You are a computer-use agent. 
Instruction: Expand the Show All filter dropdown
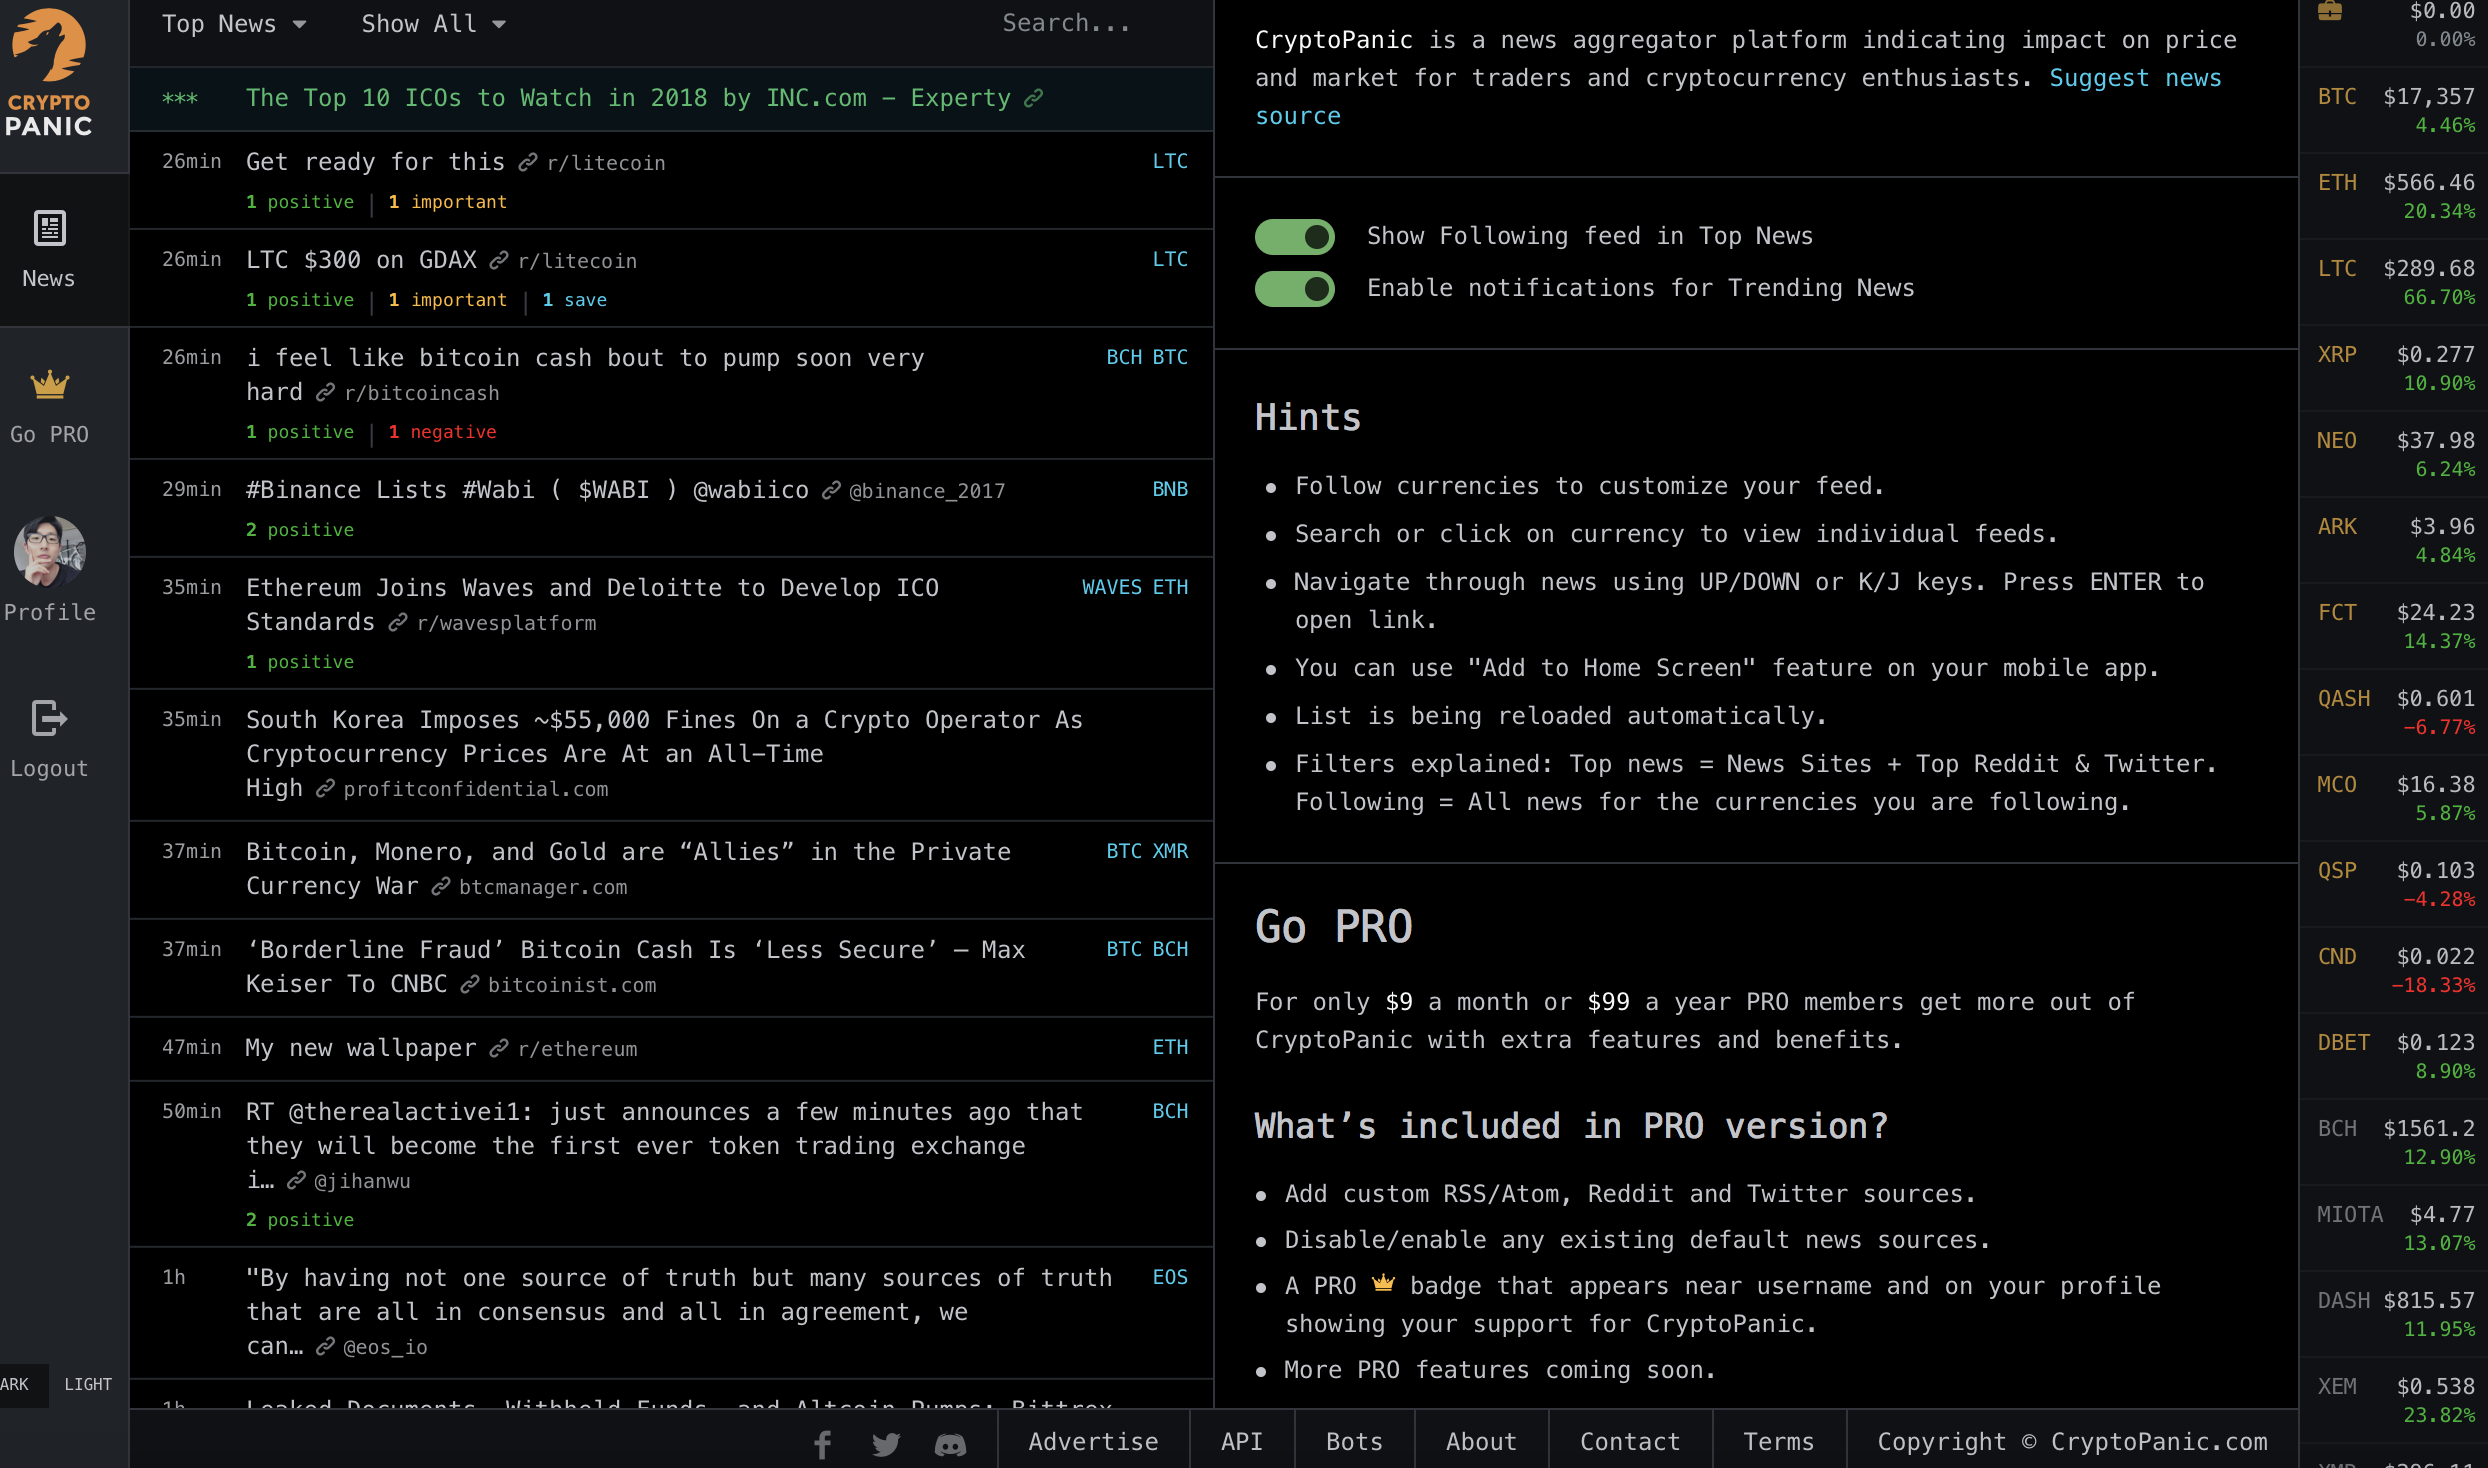click(433, 24)
